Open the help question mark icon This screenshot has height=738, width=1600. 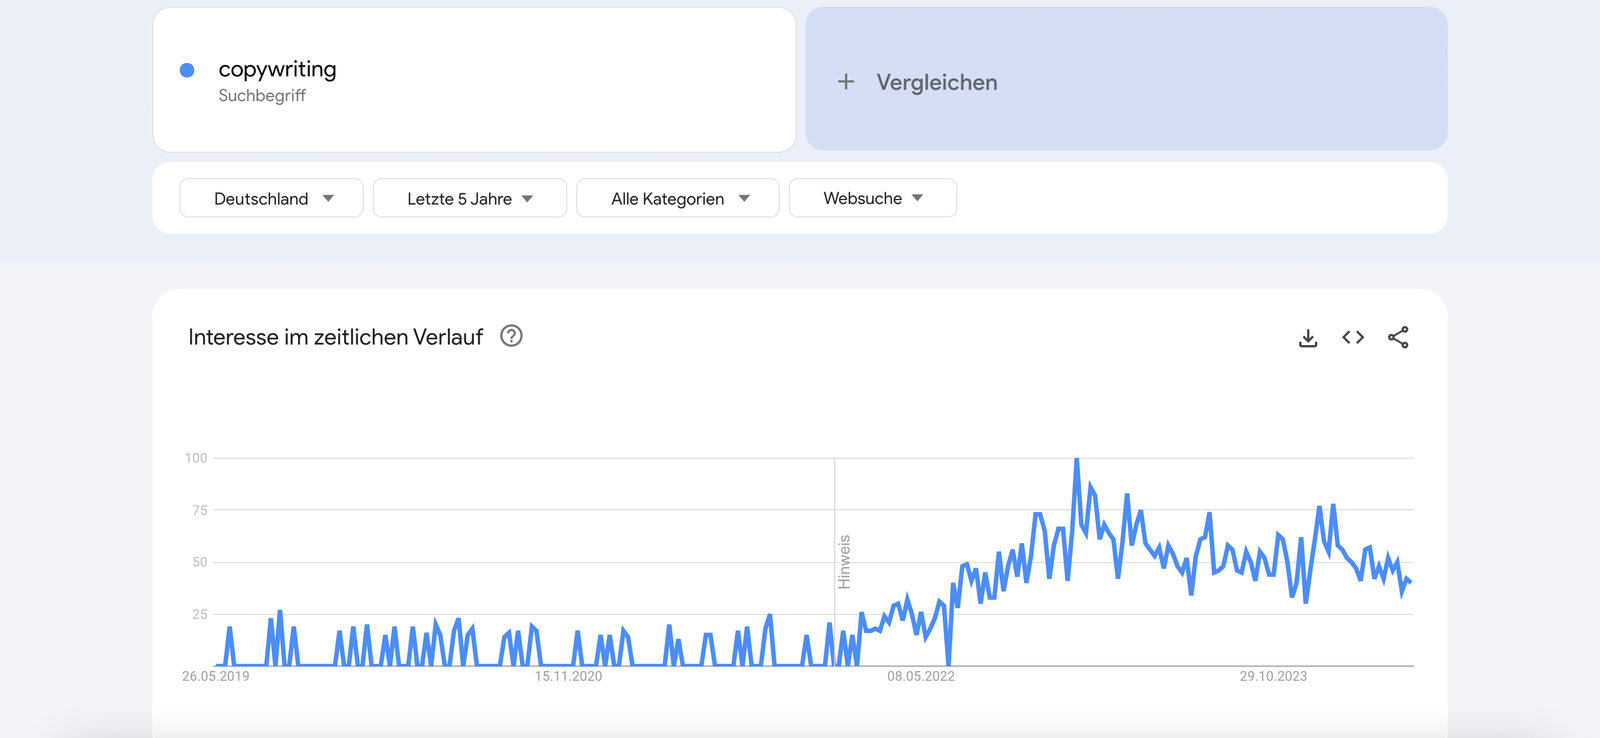(x=511, y=336)
